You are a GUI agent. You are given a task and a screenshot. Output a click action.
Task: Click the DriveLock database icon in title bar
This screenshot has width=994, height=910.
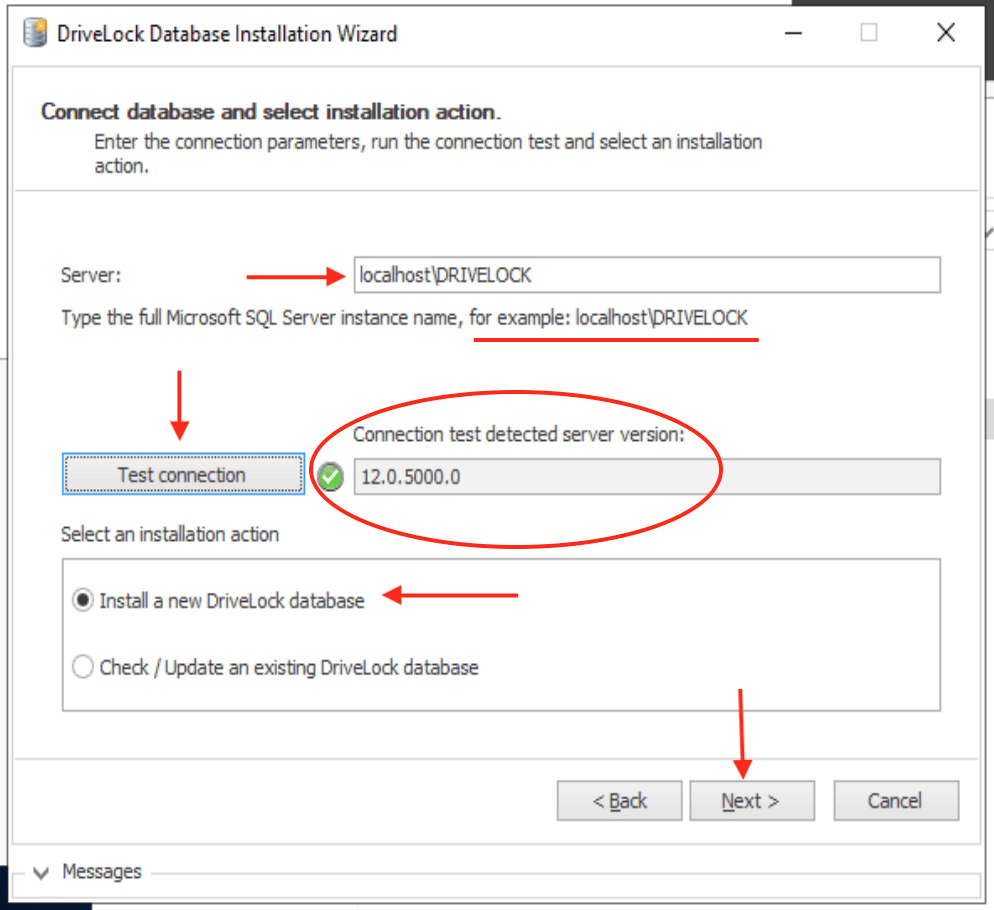tap(35, 33)
